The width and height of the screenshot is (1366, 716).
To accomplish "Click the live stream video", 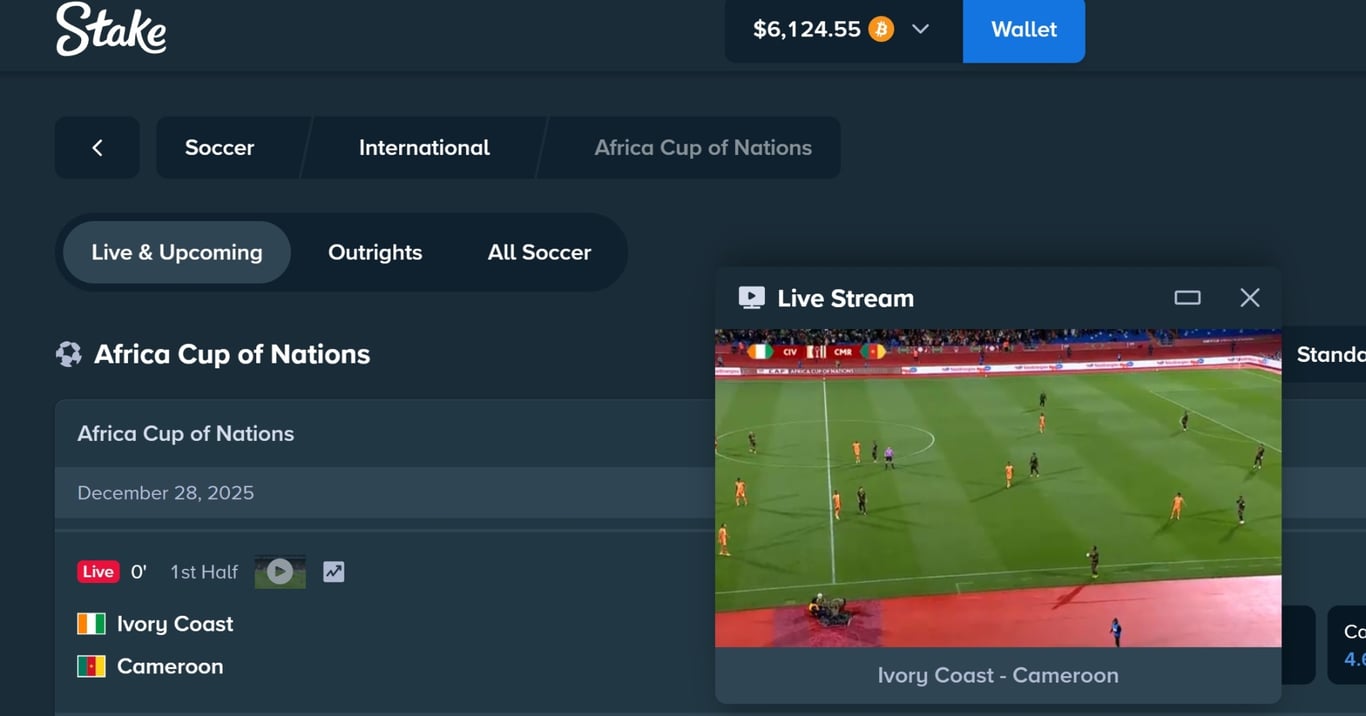I will pyautogui.click(x=998, y=488).
